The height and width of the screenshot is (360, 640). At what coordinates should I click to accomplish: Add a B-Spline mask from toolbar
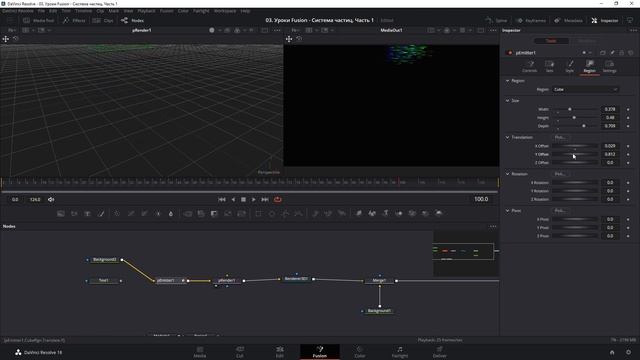pyautogui.click(x=299, y=213)
